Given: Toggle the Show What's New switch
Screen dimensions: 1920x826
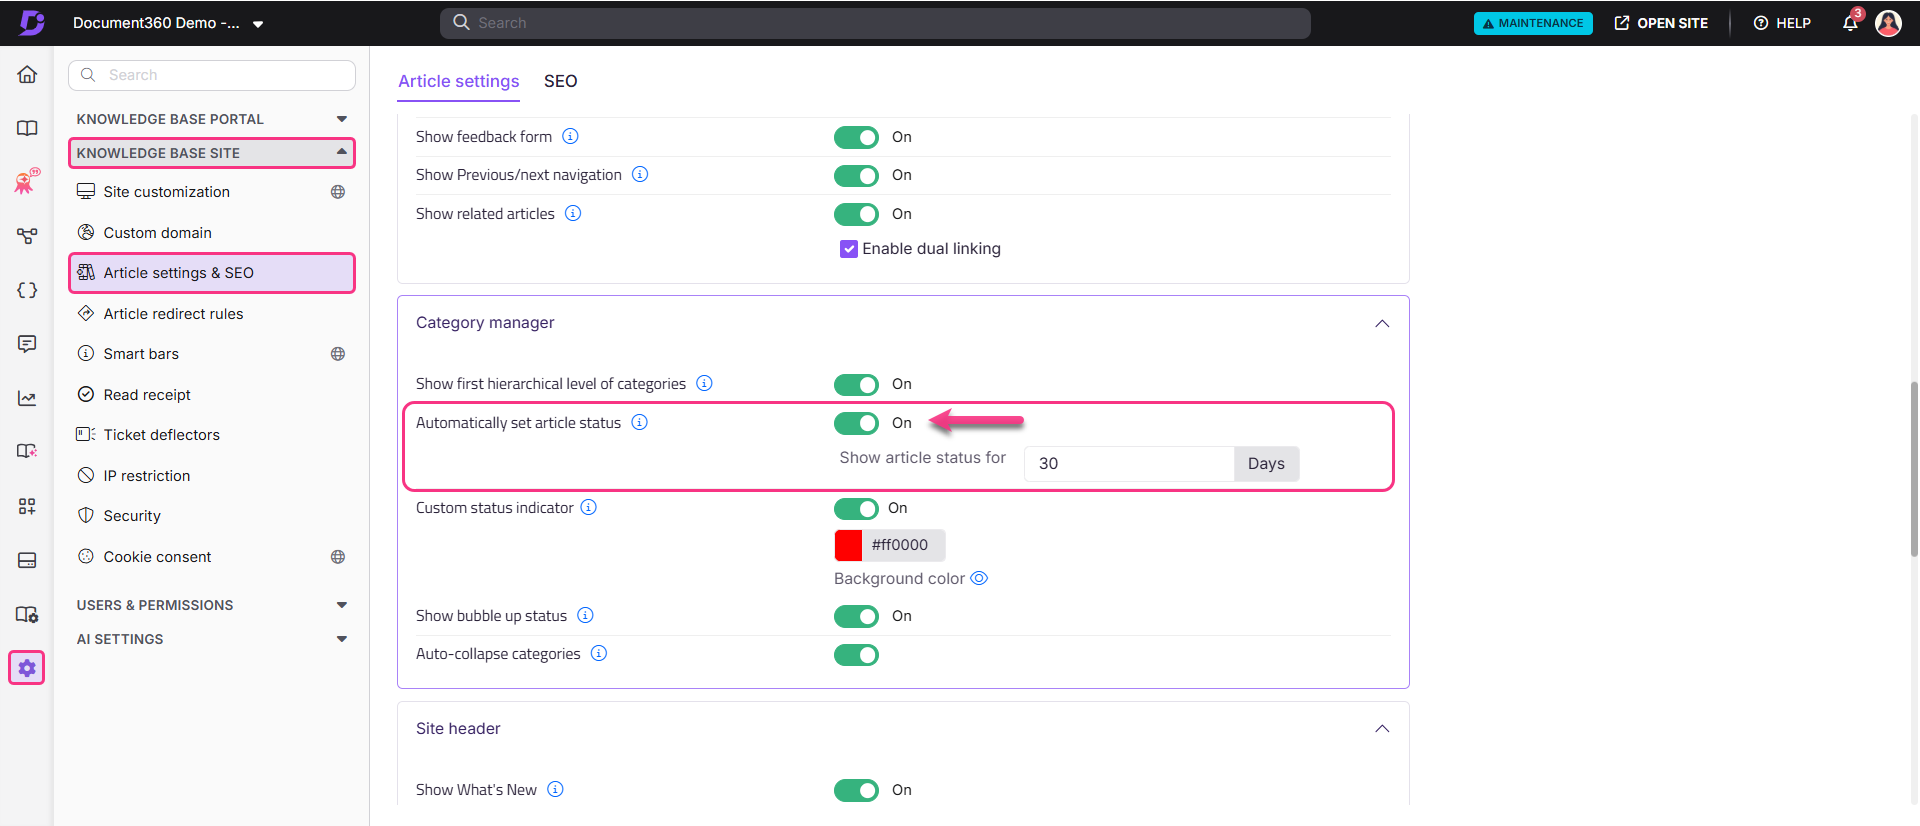Looking at the screenshot, I should click(856, 790).
